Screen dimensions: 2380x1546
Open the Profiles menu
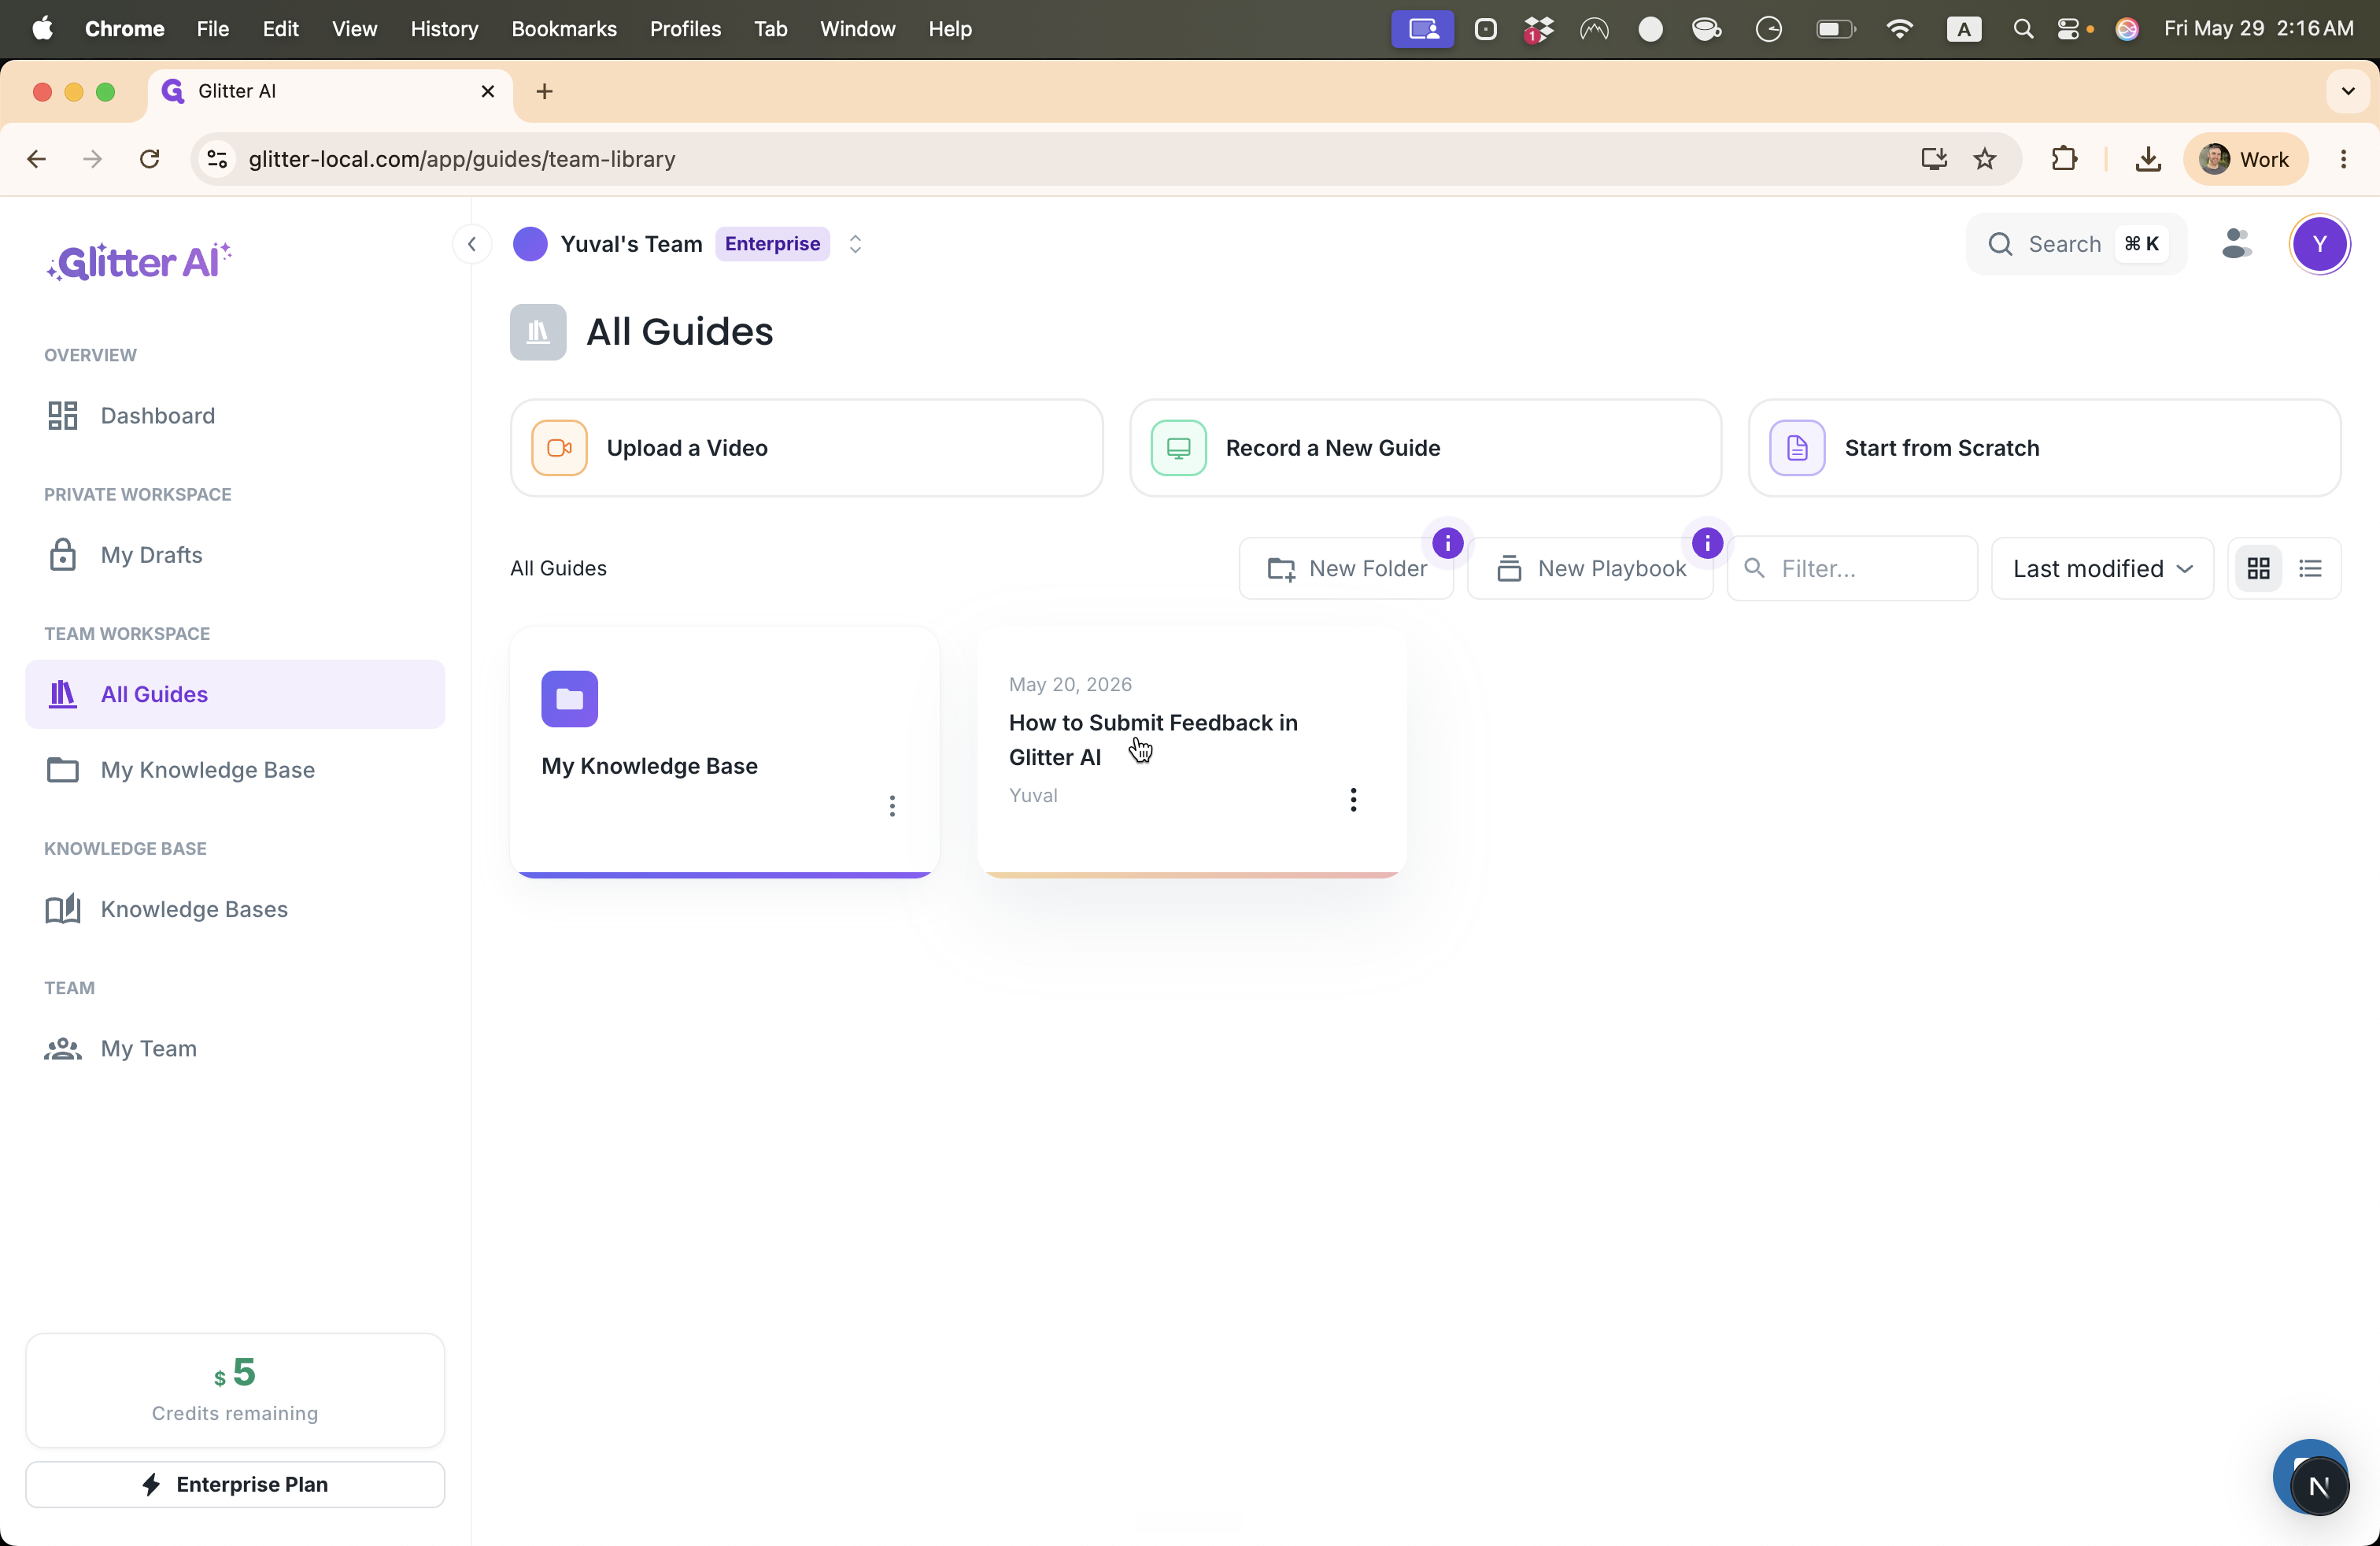tap(685, 29)
